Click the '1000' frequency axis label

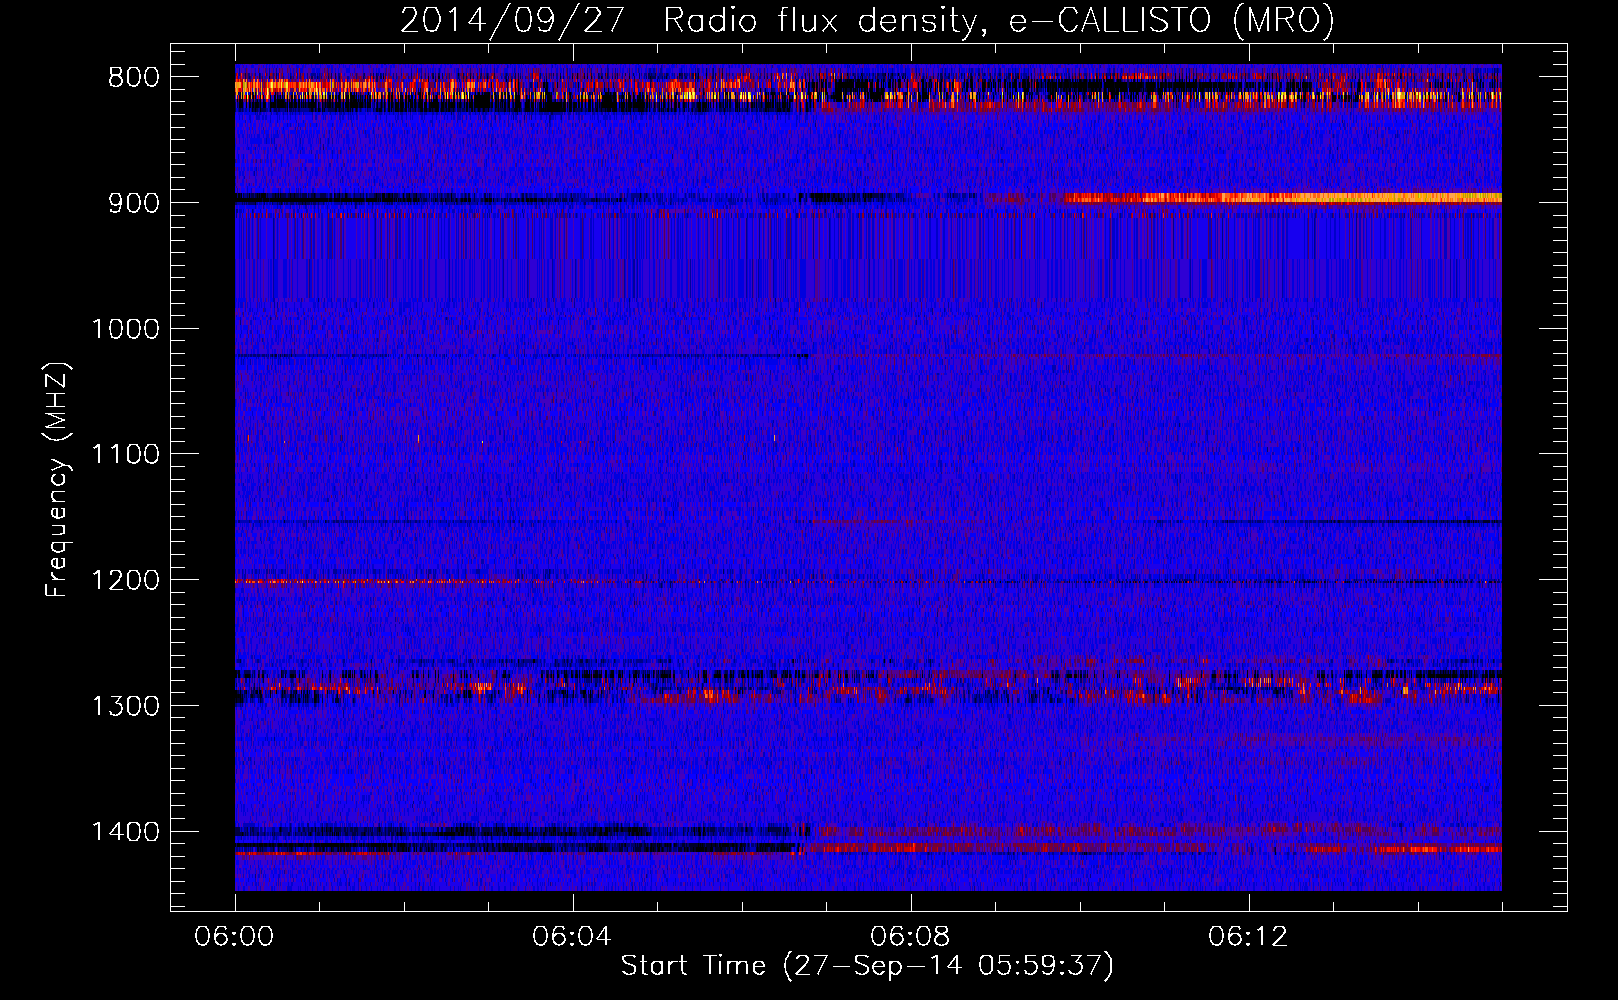click(x=125, y=329)
